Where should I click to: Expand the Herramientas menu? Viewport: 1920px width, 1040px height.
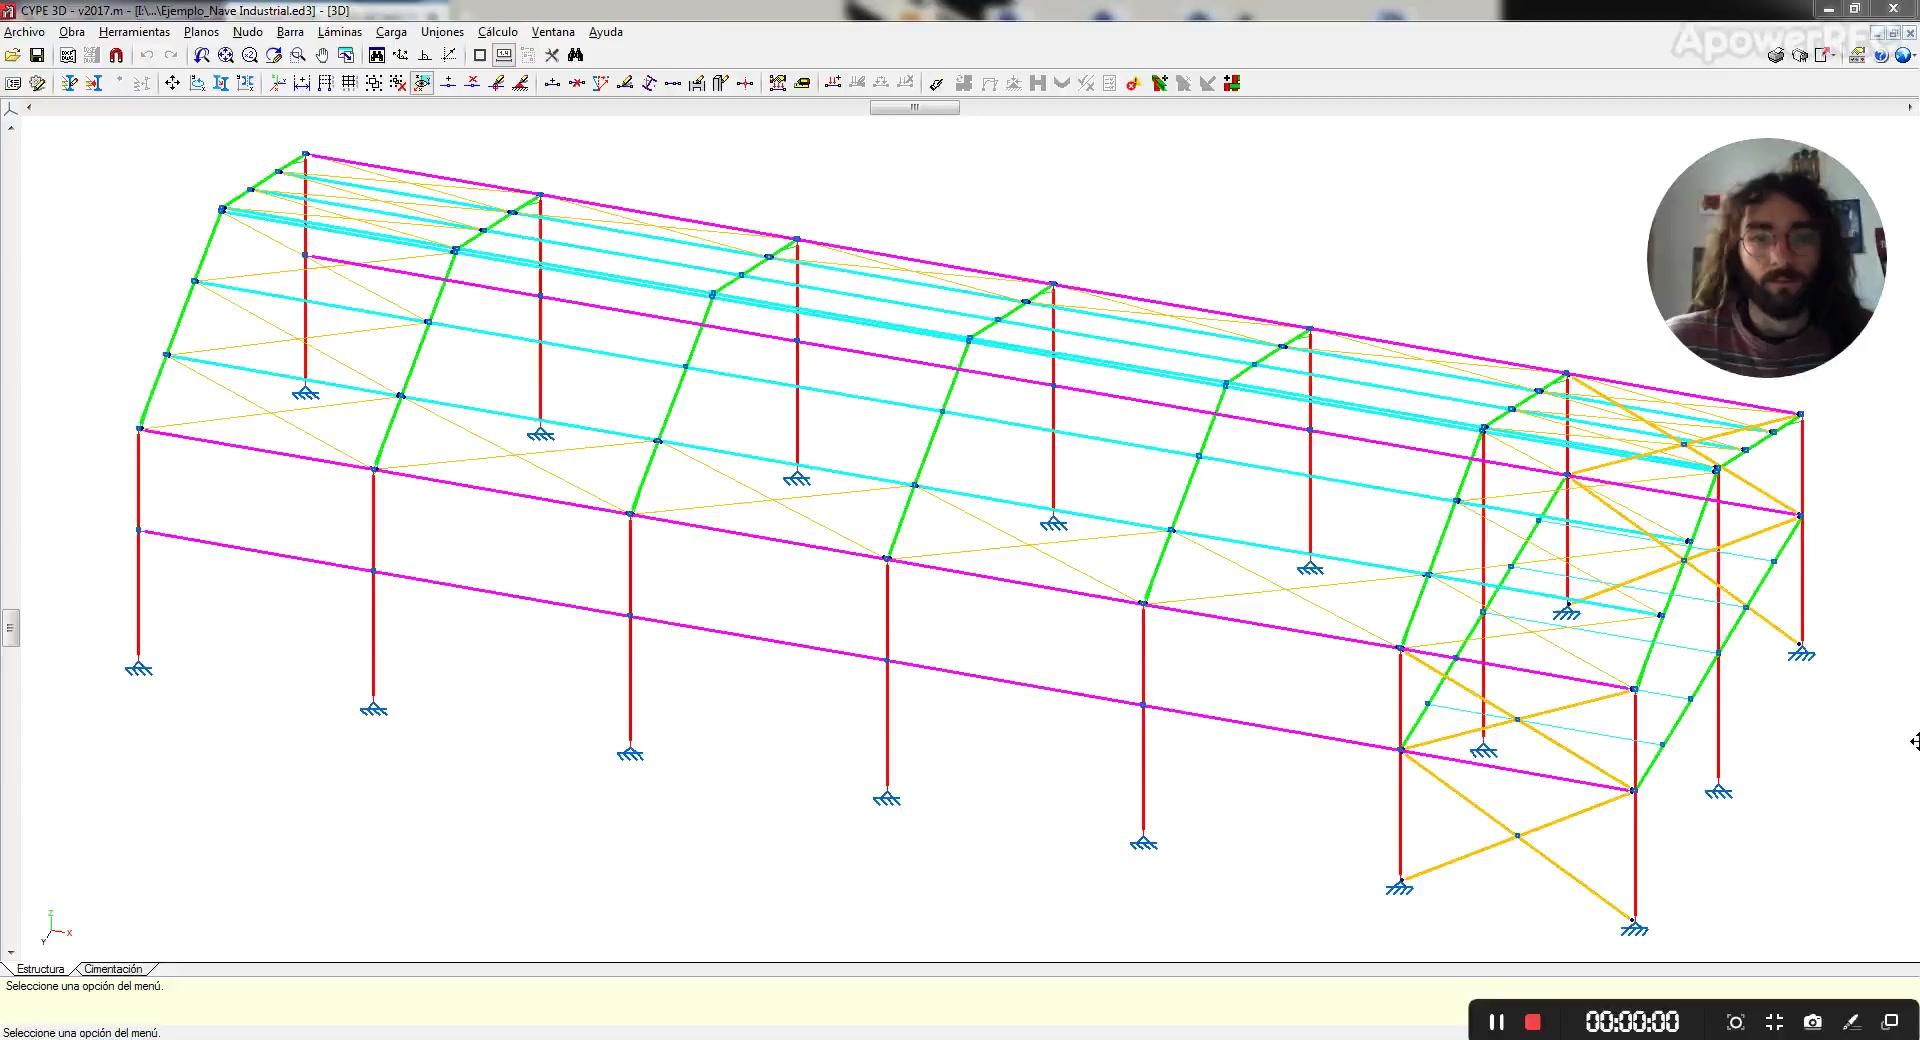click(x=134, y=32)
